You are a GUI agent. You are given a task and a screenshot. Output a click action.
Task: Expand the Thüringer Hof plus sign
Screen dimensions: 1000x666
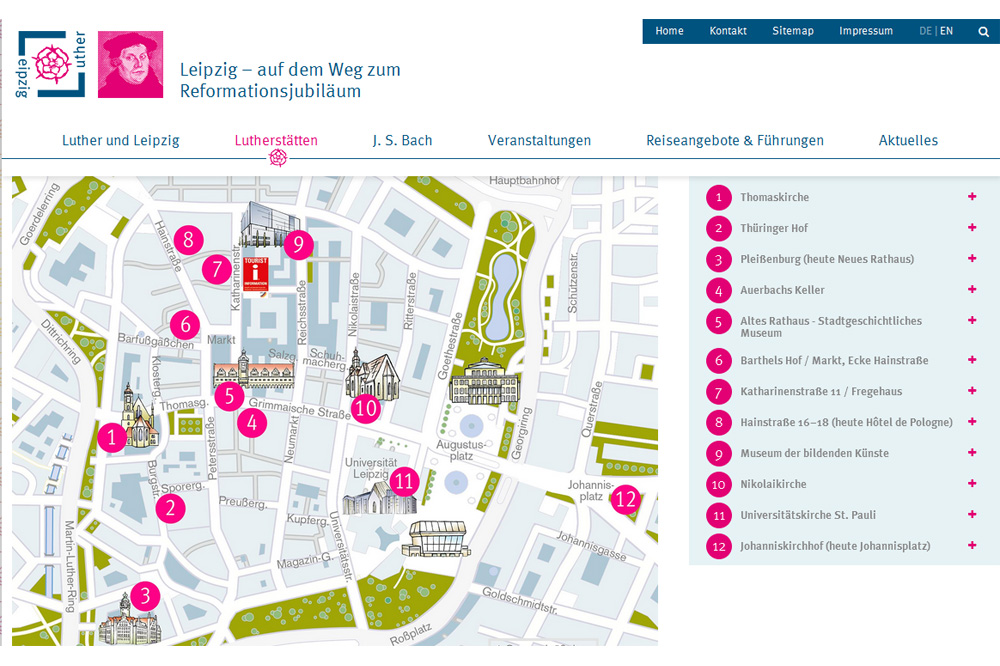pos(971,228)
